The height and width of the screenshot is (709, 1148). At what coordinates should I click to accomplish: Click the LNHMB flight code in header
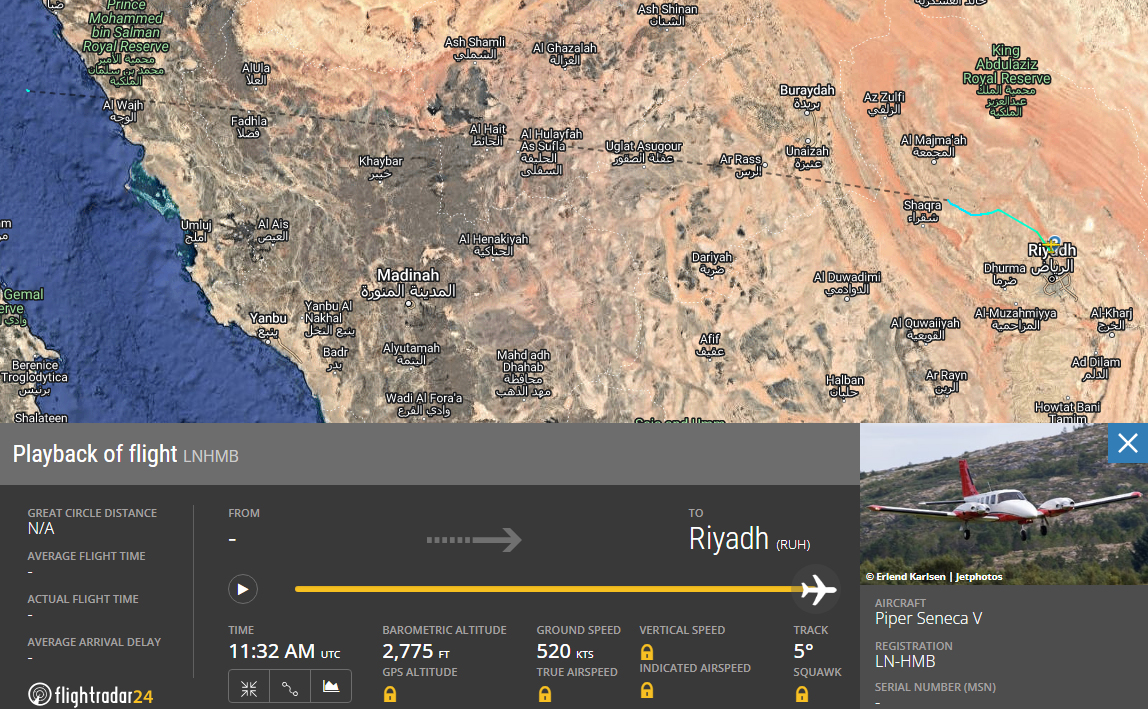211,456
